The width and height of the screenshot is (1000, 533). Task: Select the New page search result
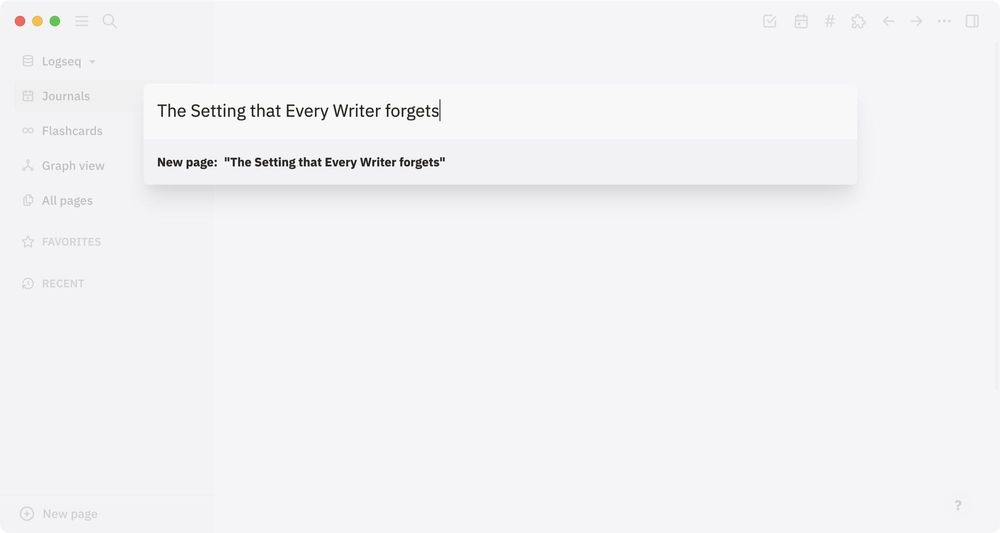click(500, 163)
